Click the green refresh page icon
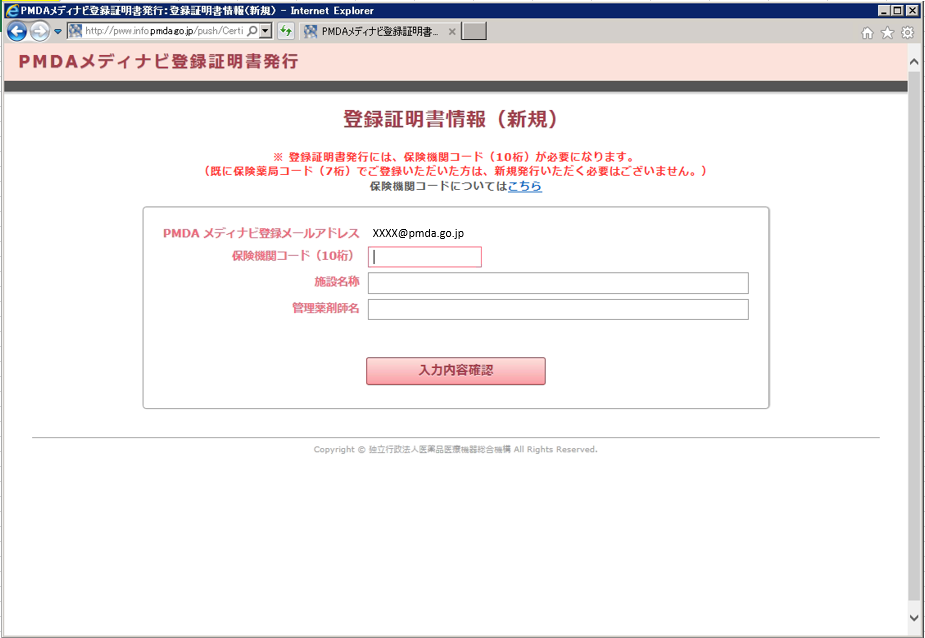 coord(286,31)
